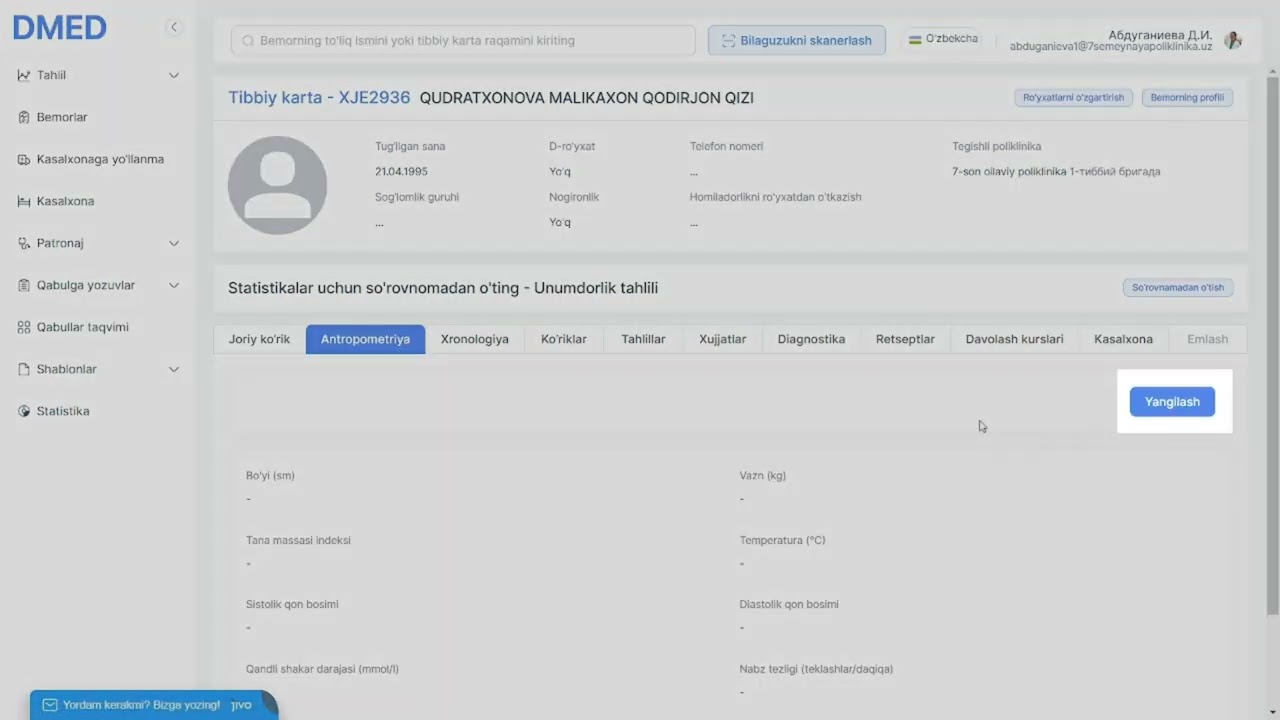This screenshot has height=720, width=1280.
Task: Click the Patronaj stethoscope icon
Action: coord(23,243)
